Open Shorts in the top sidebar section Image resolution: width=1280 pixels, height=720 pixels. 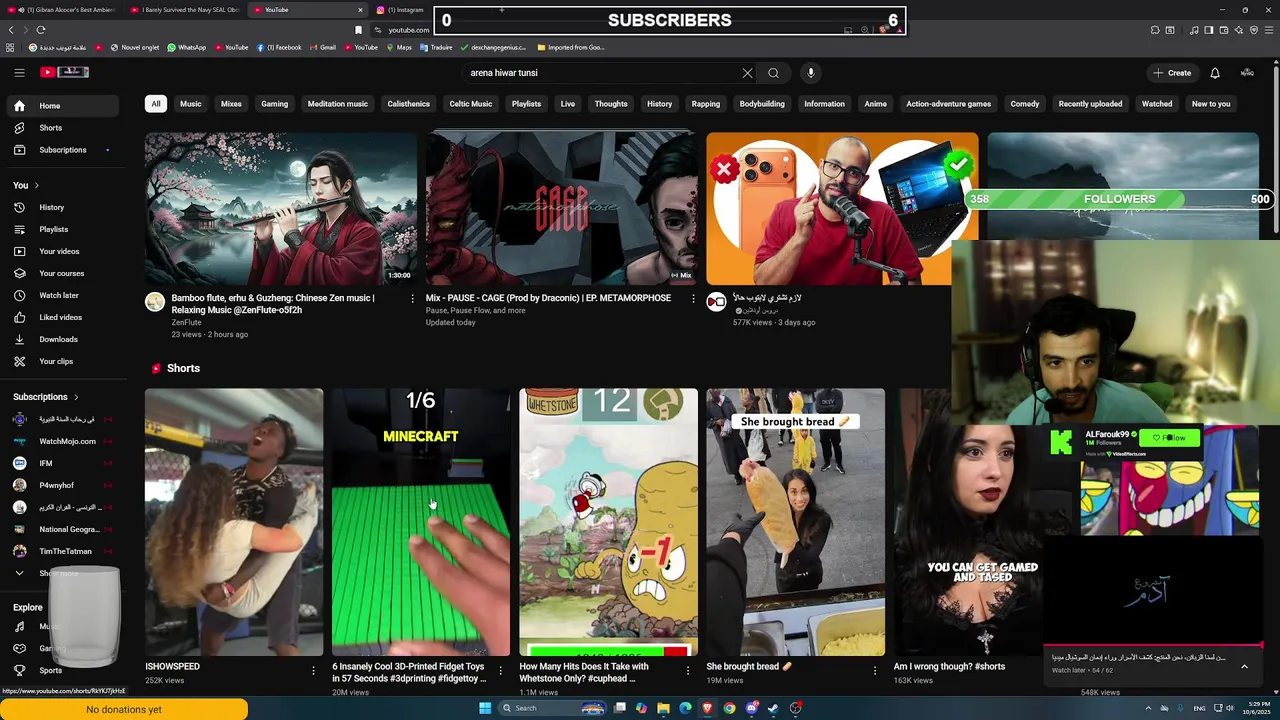point(65,128)
